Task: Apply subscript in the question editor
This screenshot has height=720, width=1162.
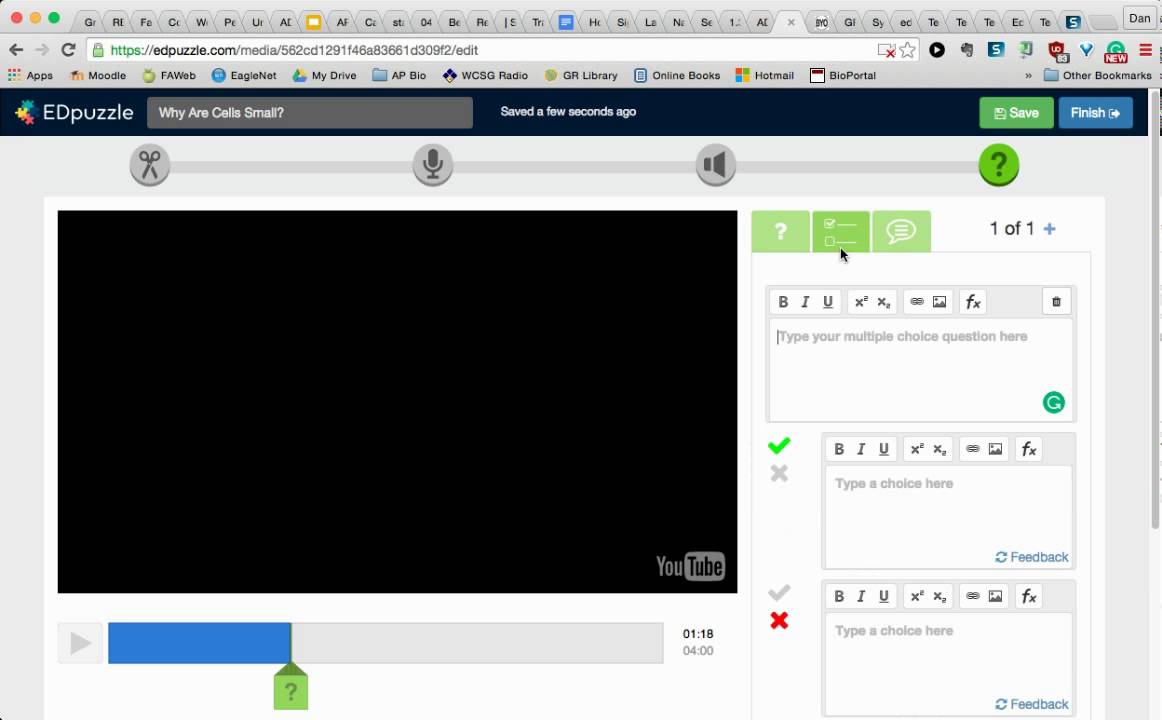Action: pos(883,301)
